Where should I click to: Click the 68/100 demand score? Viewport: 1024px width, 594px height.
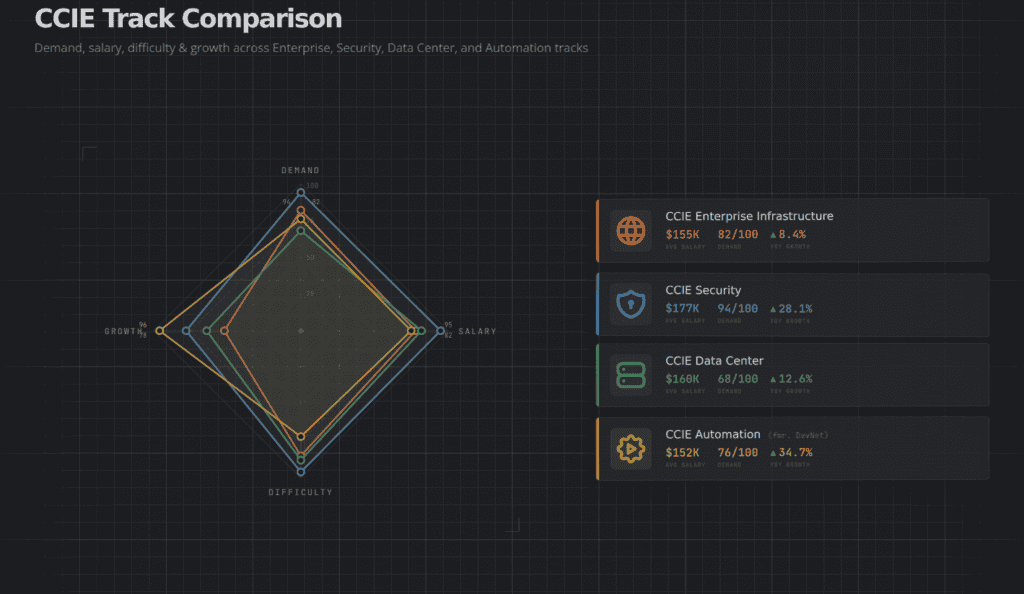[738, 379]
